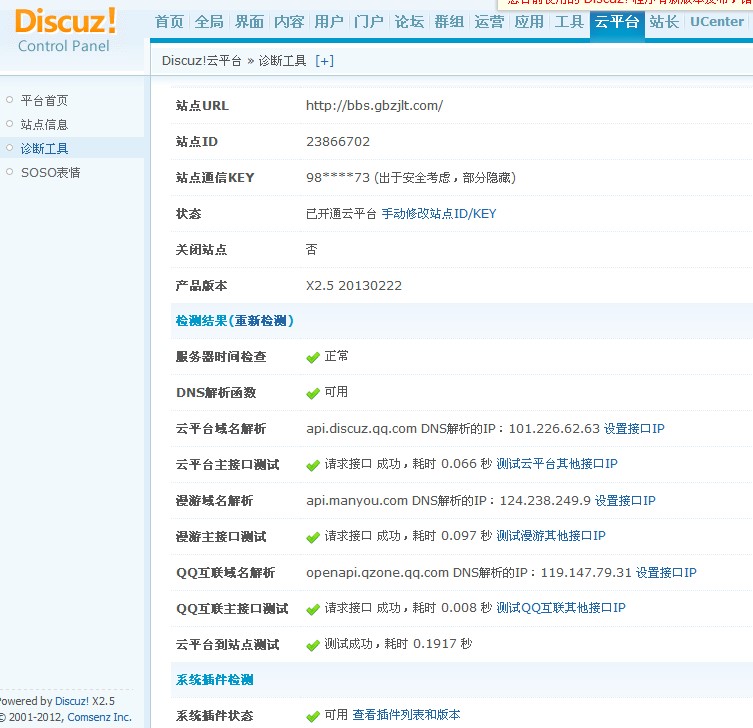The image size is (753, 728).
Task: Select 诊断工具 in sidebar
Action: pyautogui.click(x=44, y=148)
